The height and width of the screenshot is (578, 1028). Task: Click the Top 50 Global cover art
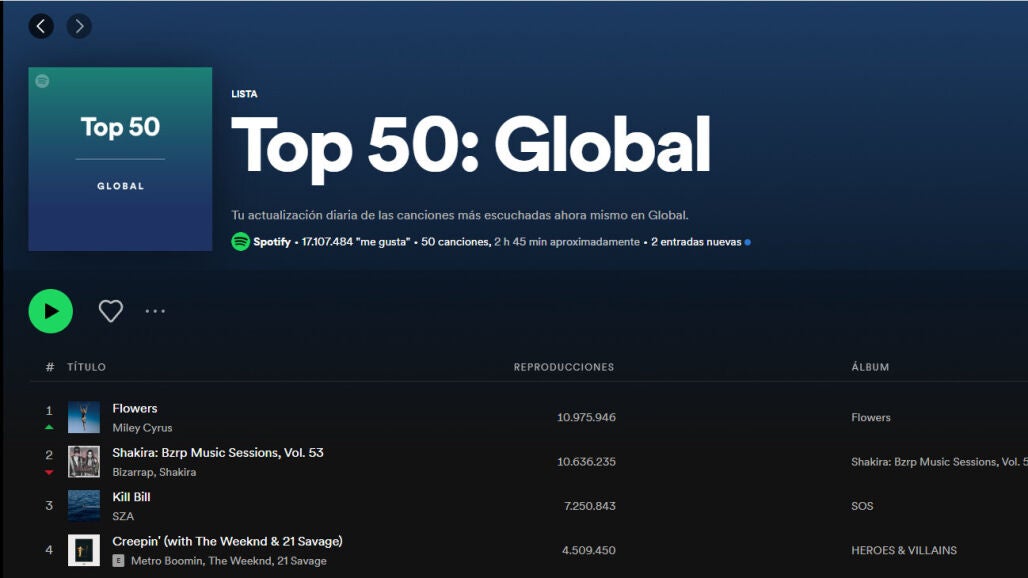tap(120, 159)
